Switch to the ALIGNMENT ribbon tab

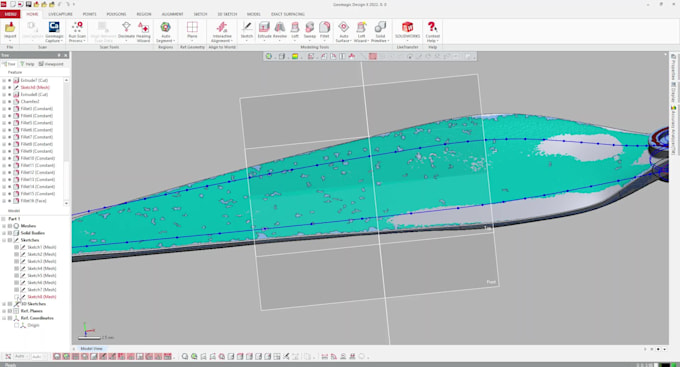point(173,14)
